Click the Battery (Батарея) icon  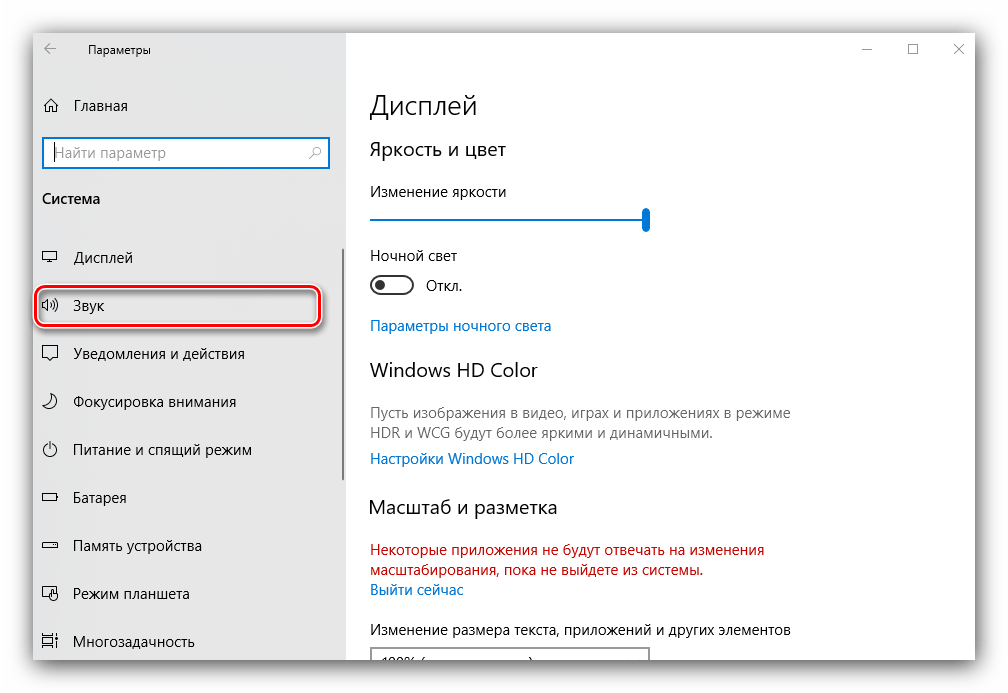click(51, 498)
